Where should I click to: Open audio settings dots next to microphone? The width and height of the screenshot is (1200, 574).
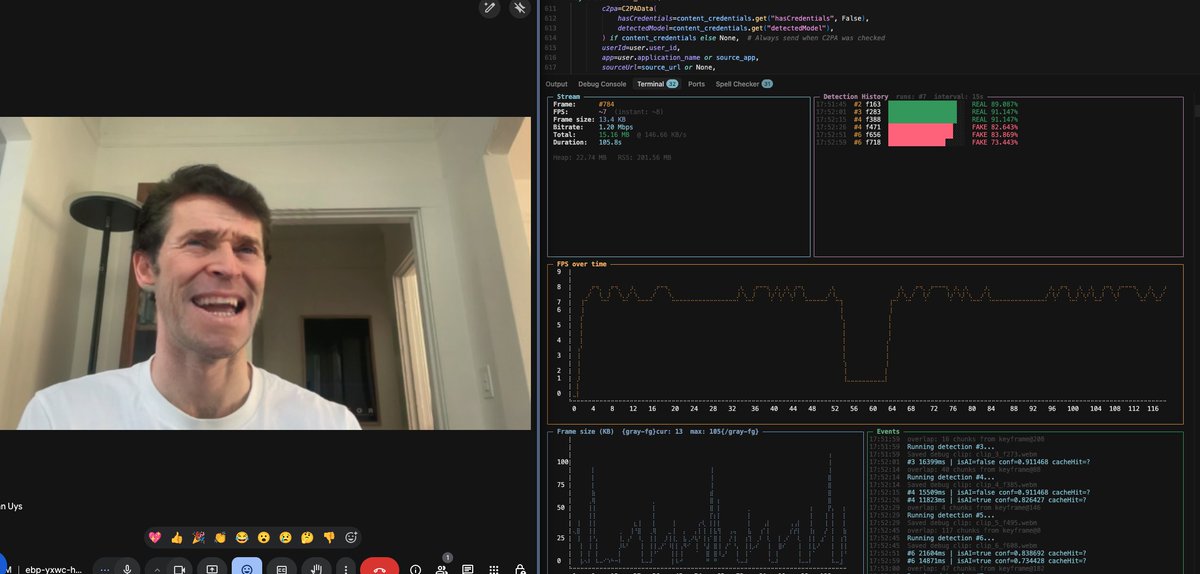pos(104,568)
